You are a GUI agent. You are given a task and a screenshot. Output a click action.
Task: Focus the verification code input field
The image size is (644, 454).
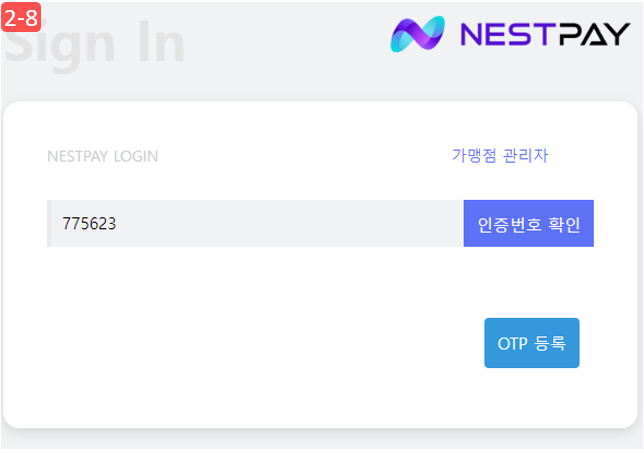click(x=255, y=224)
